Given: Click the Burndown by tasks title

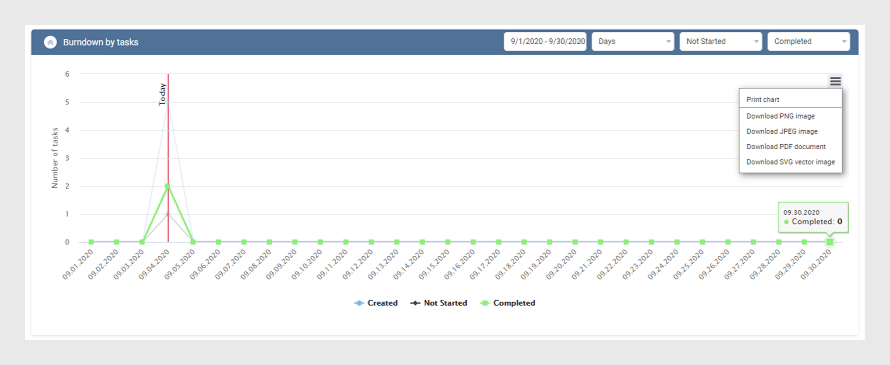Looking at the screenshot, I should pos(100,43).
